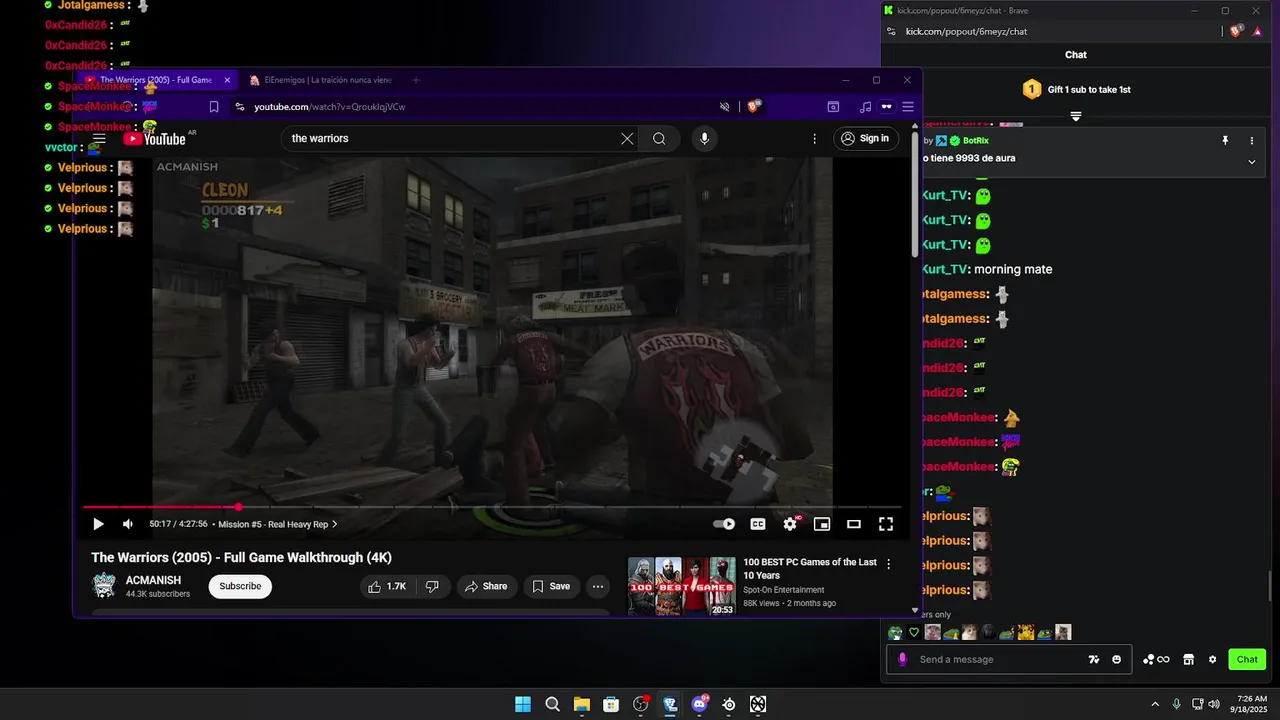Toggle the muted autoplay icon in address bar
Viewport: 1280px width, 720px height.
725,107
